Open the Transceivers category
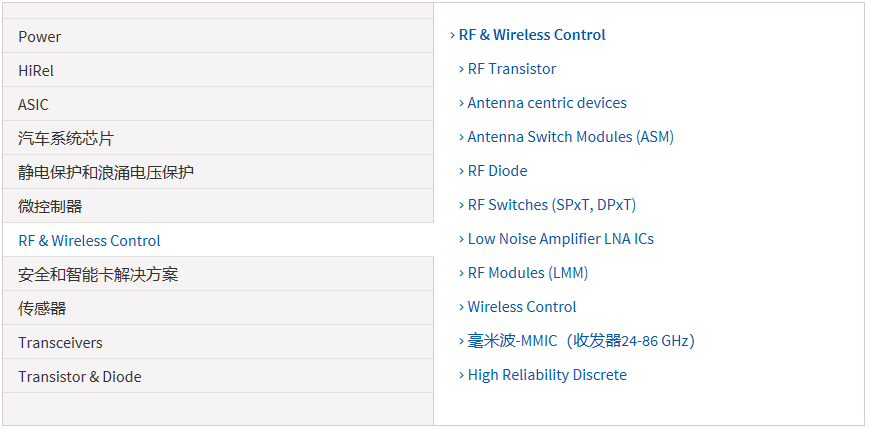Viewport: 870px width, 430px height. (x=60, y=343)
